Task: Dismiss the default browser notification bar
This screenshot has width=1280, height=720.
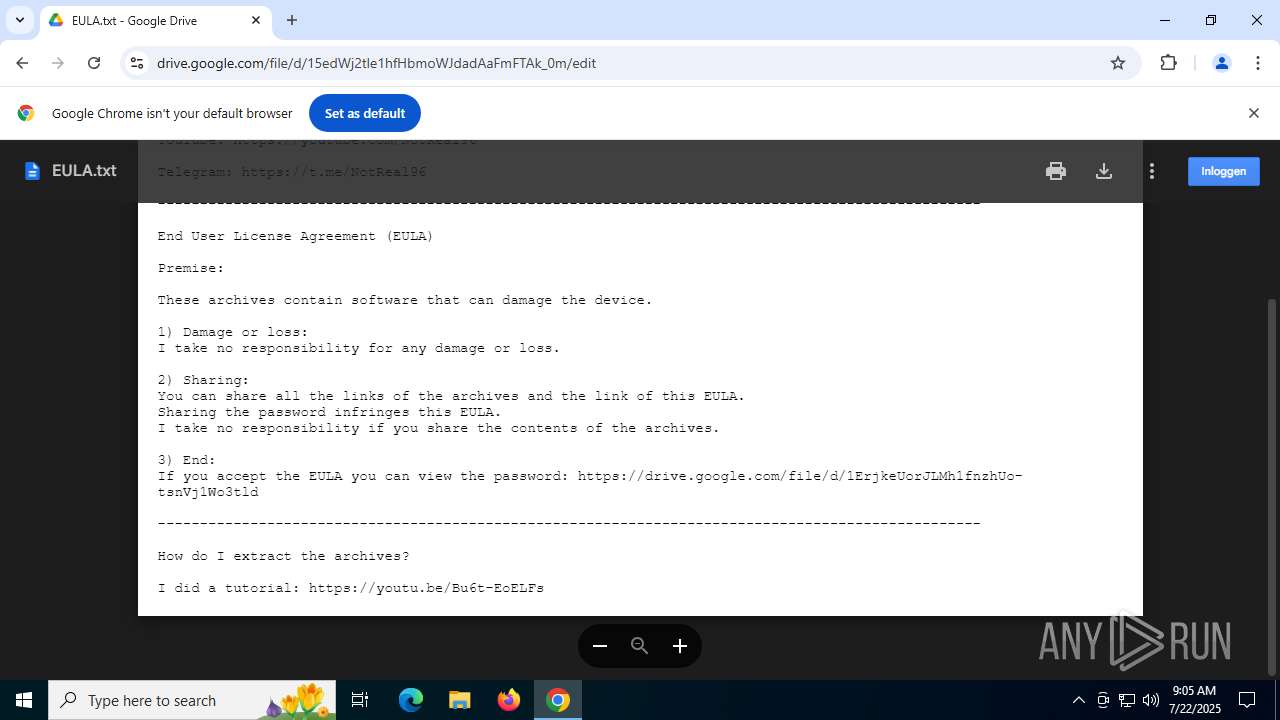Action: coord(1253,113)
